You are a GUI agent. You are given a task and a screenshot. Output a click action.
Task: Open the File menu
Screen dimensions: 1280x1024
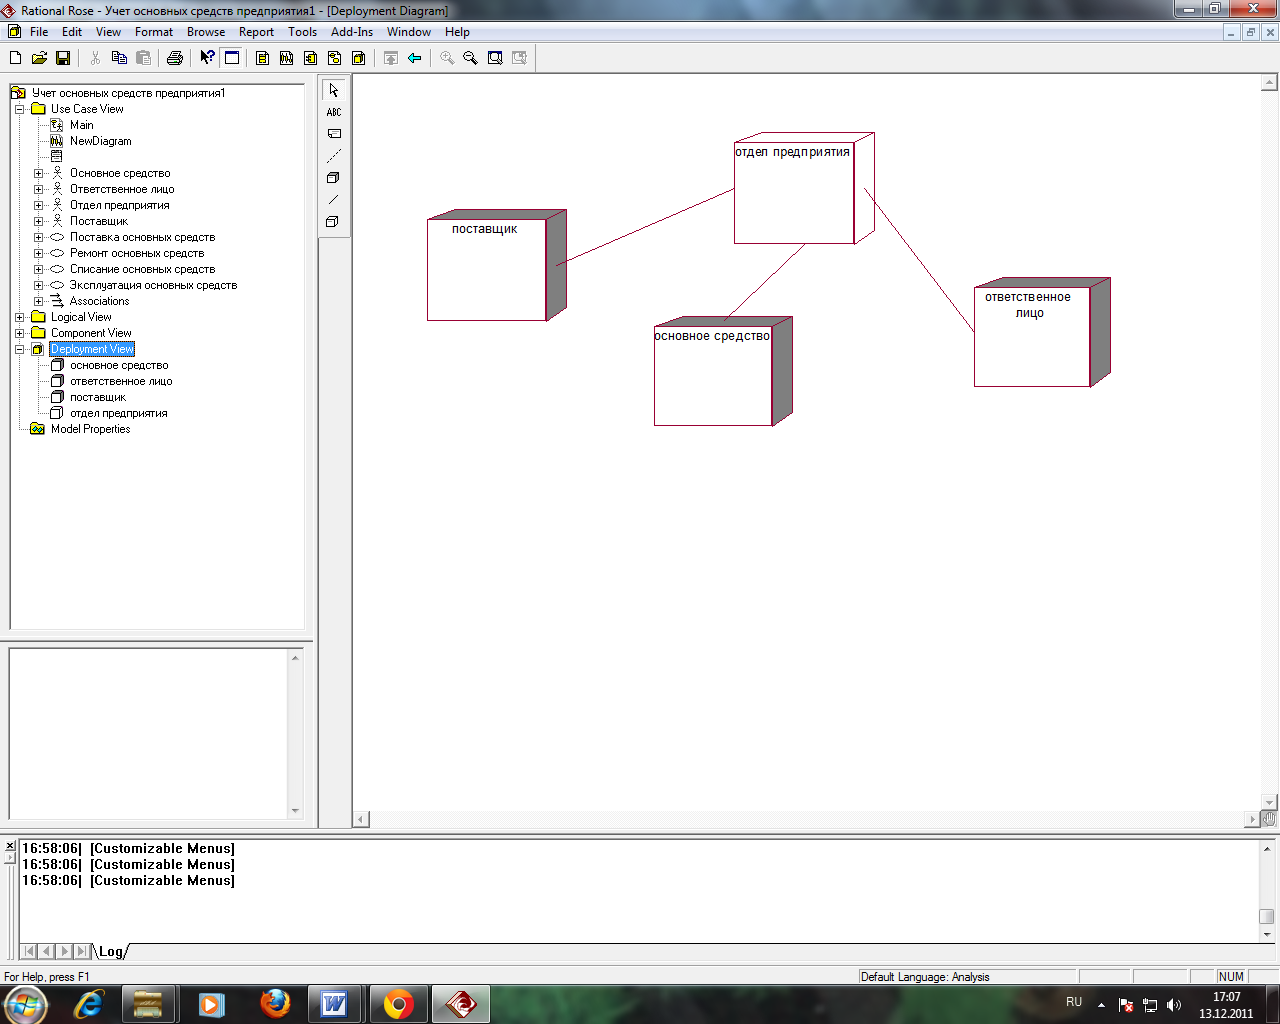39,32
